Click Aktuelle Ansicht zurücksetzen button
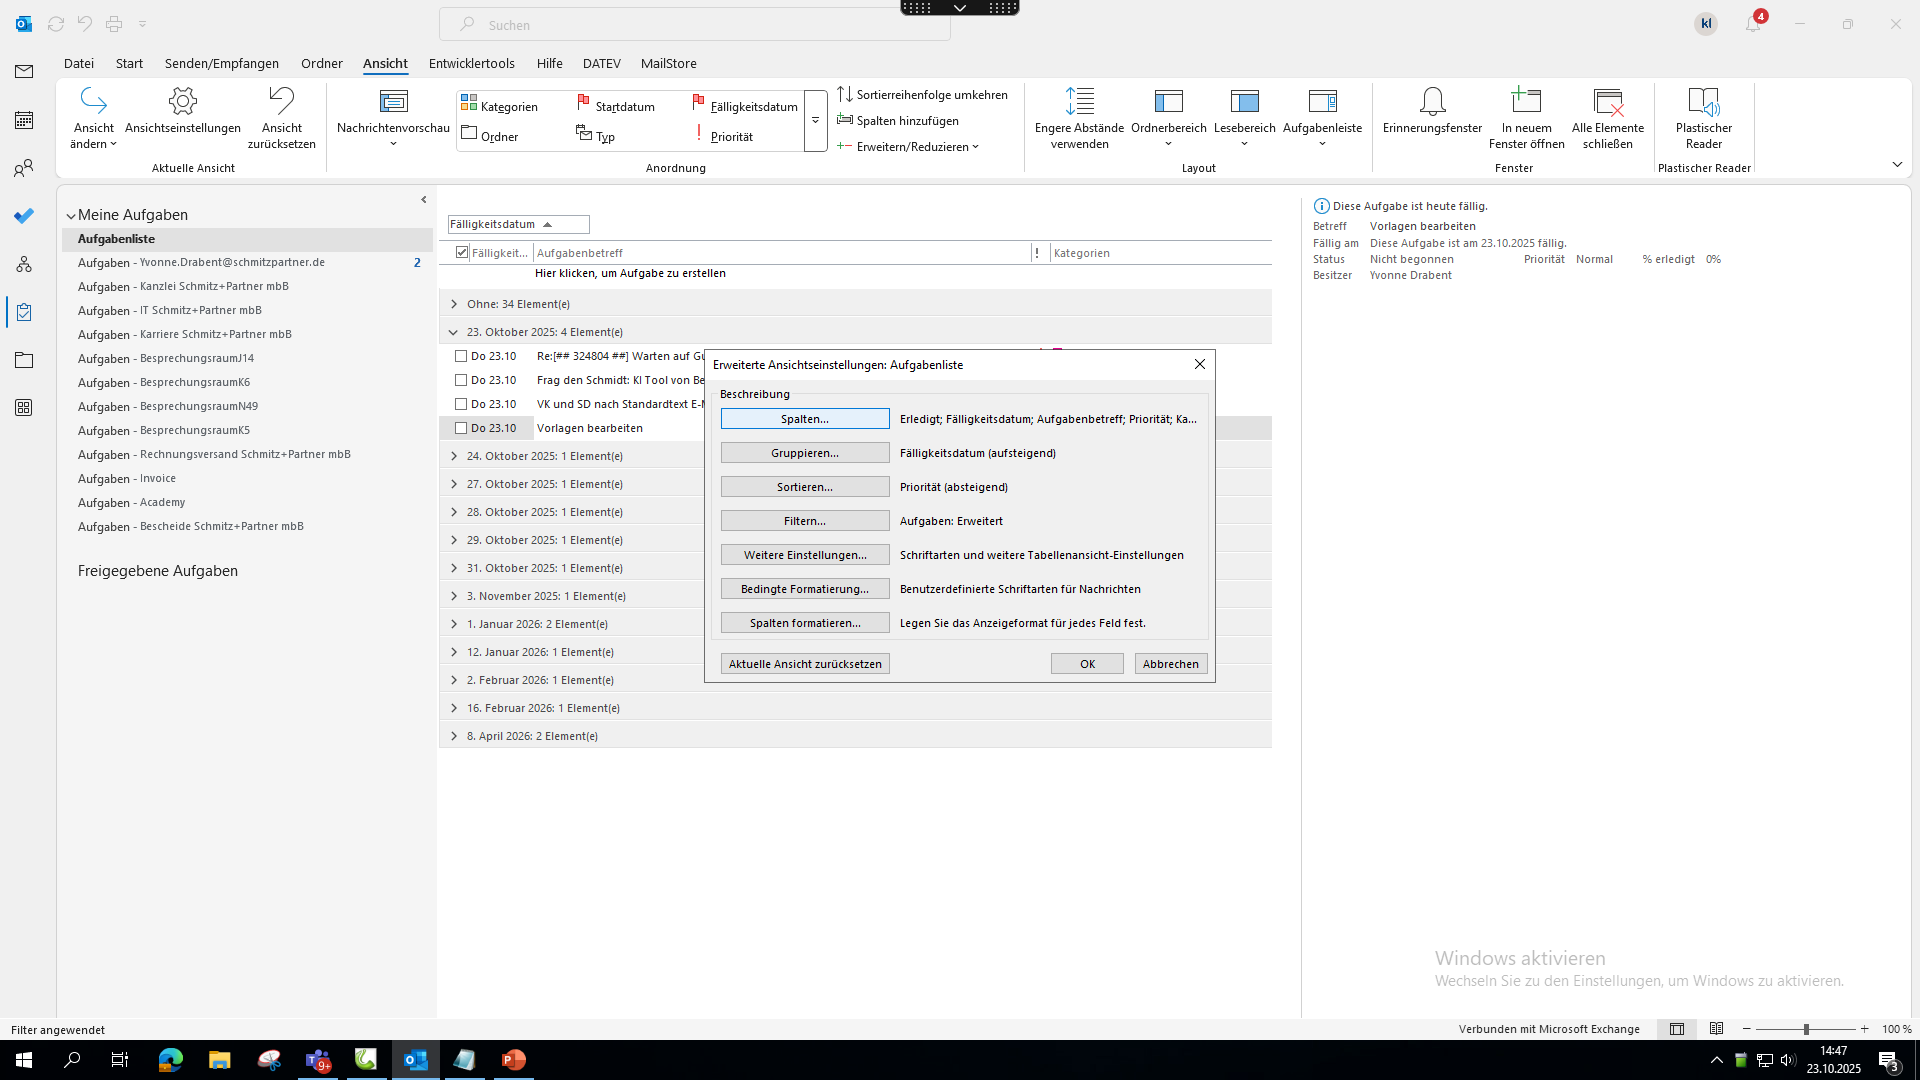This screenshot has height=1080, width=1920. 805,664
